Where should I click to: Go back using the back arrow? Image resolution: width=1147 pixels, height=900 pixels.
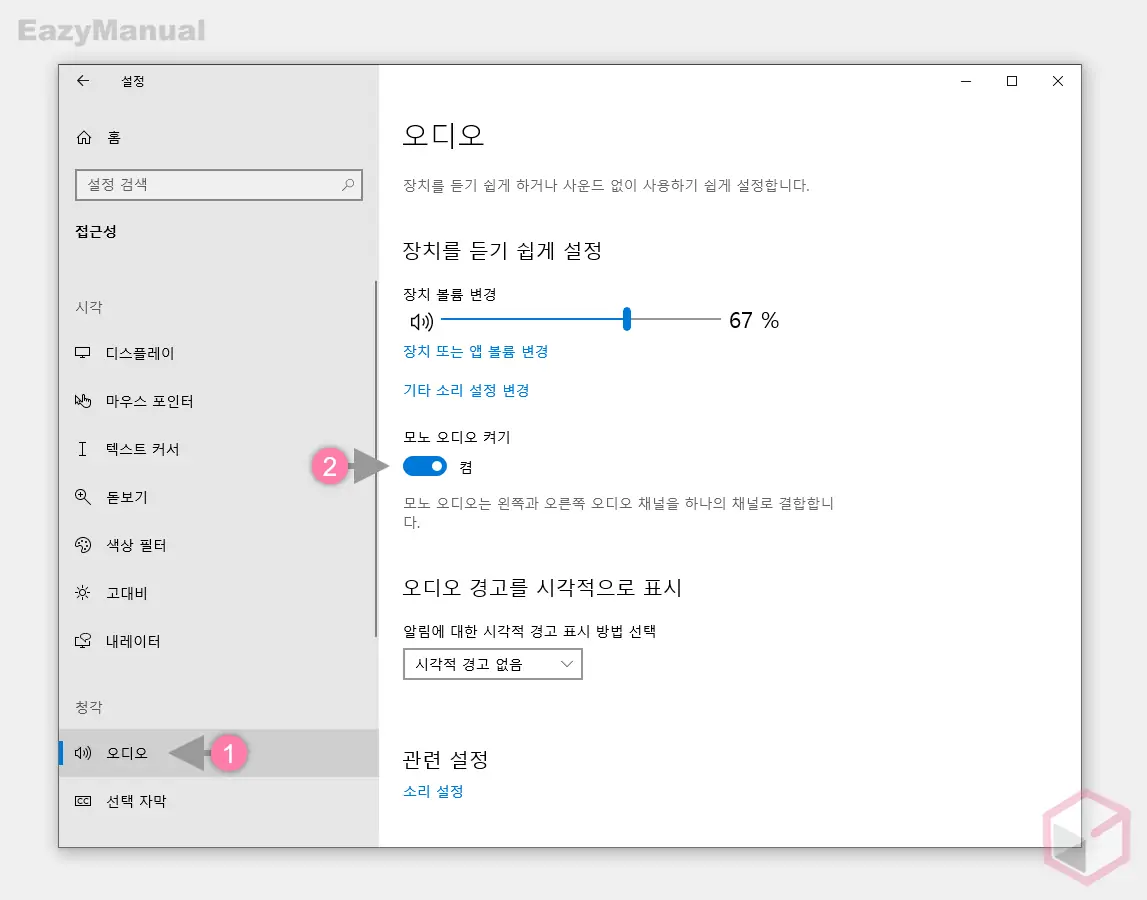[x=83, y=80]
